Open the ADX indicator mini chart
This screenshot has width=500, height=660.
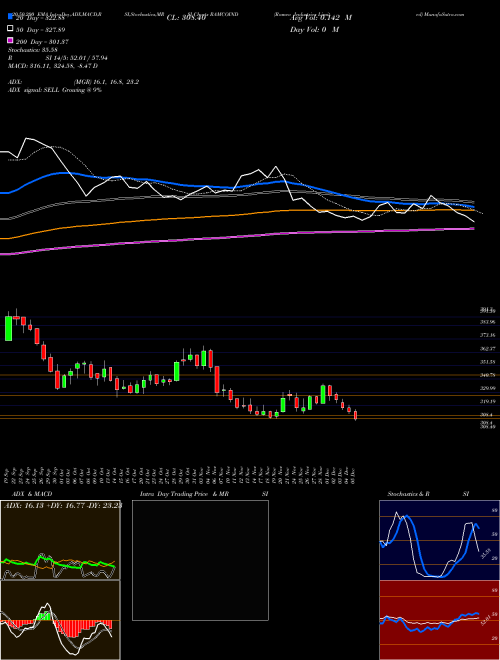(x=60, y=540)
